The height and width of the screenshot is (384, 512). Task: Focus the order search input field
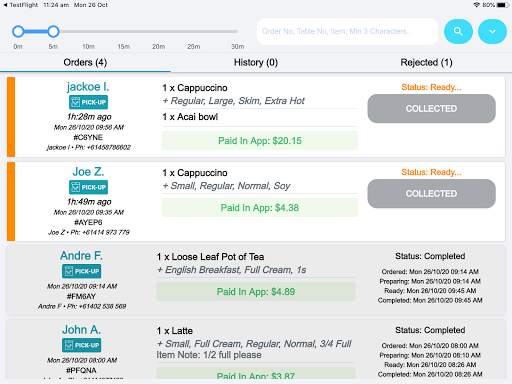pyautogui.click(x=347, y=31)
